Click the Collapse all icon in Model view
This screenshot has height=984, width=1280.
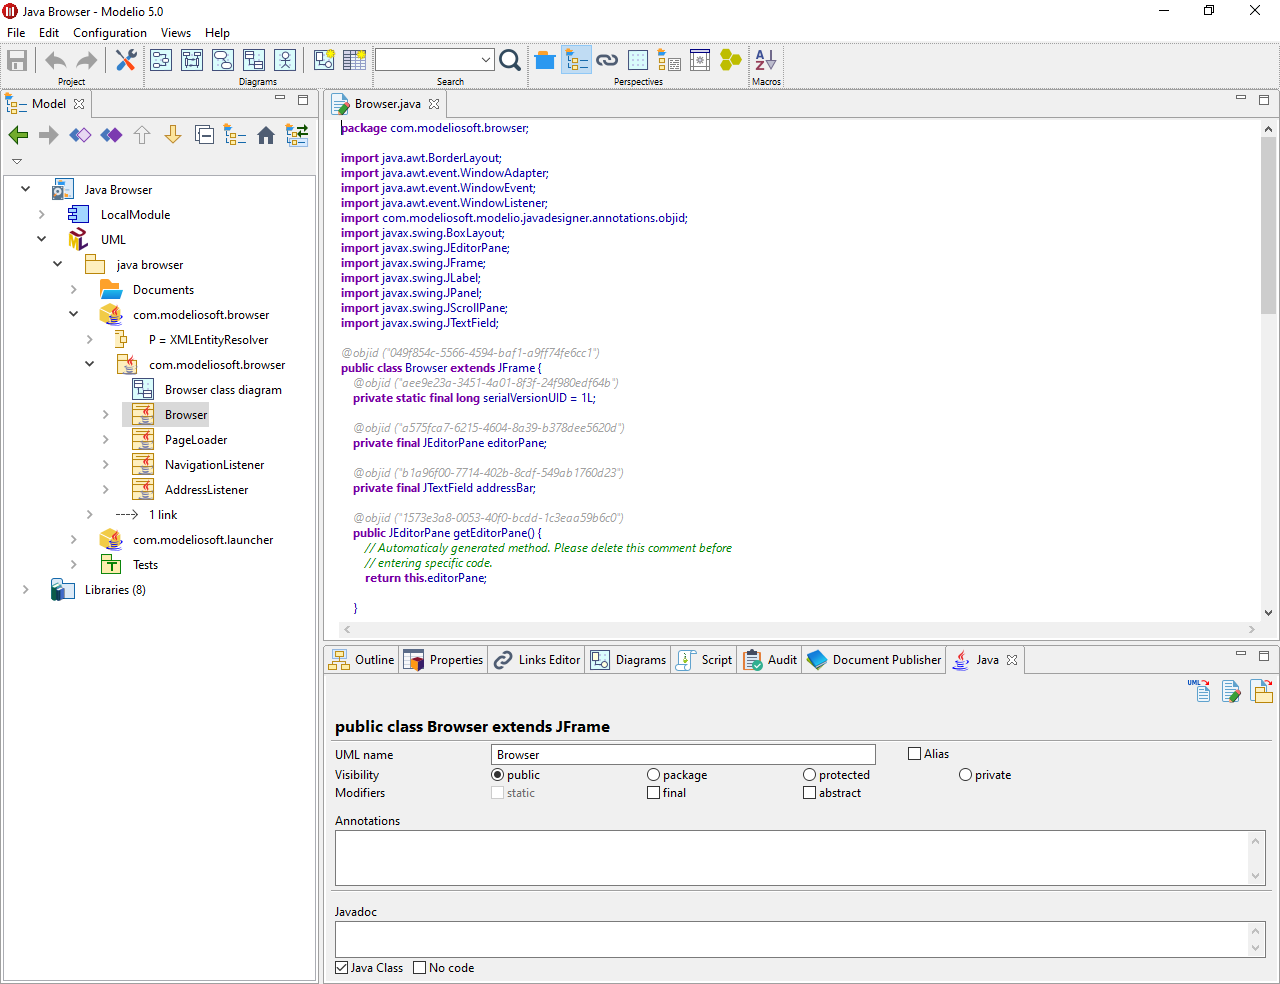click(x=204, y=135)
